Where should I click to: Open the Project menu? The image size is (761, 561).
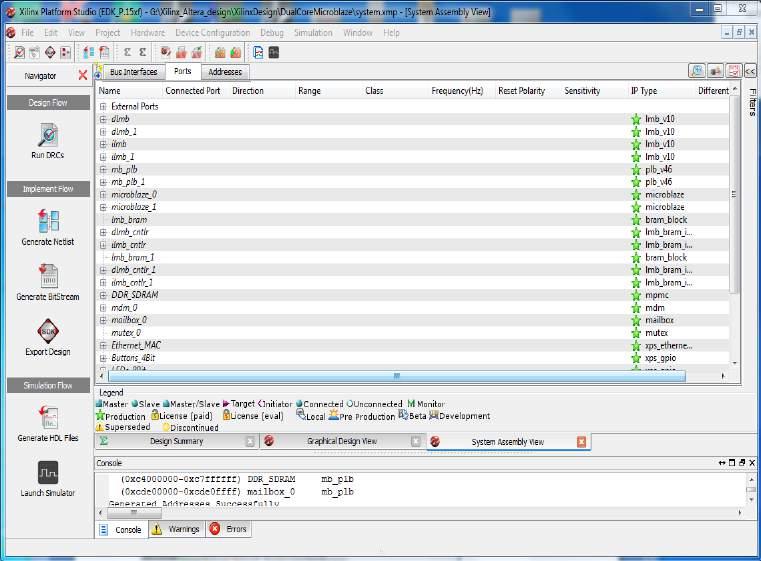[x=108, y=33]
